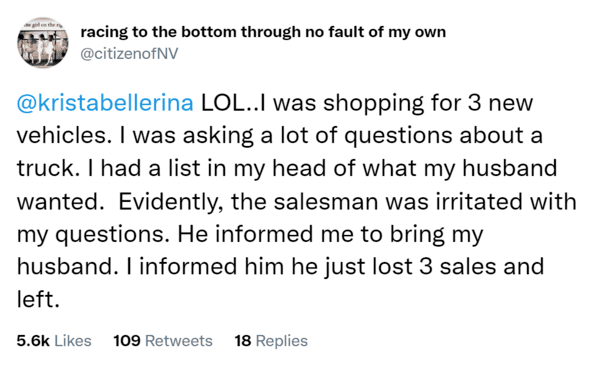Open the @kristabellerina mention link
This screenshot has height=385, width=600.
(x=105, y=103)
